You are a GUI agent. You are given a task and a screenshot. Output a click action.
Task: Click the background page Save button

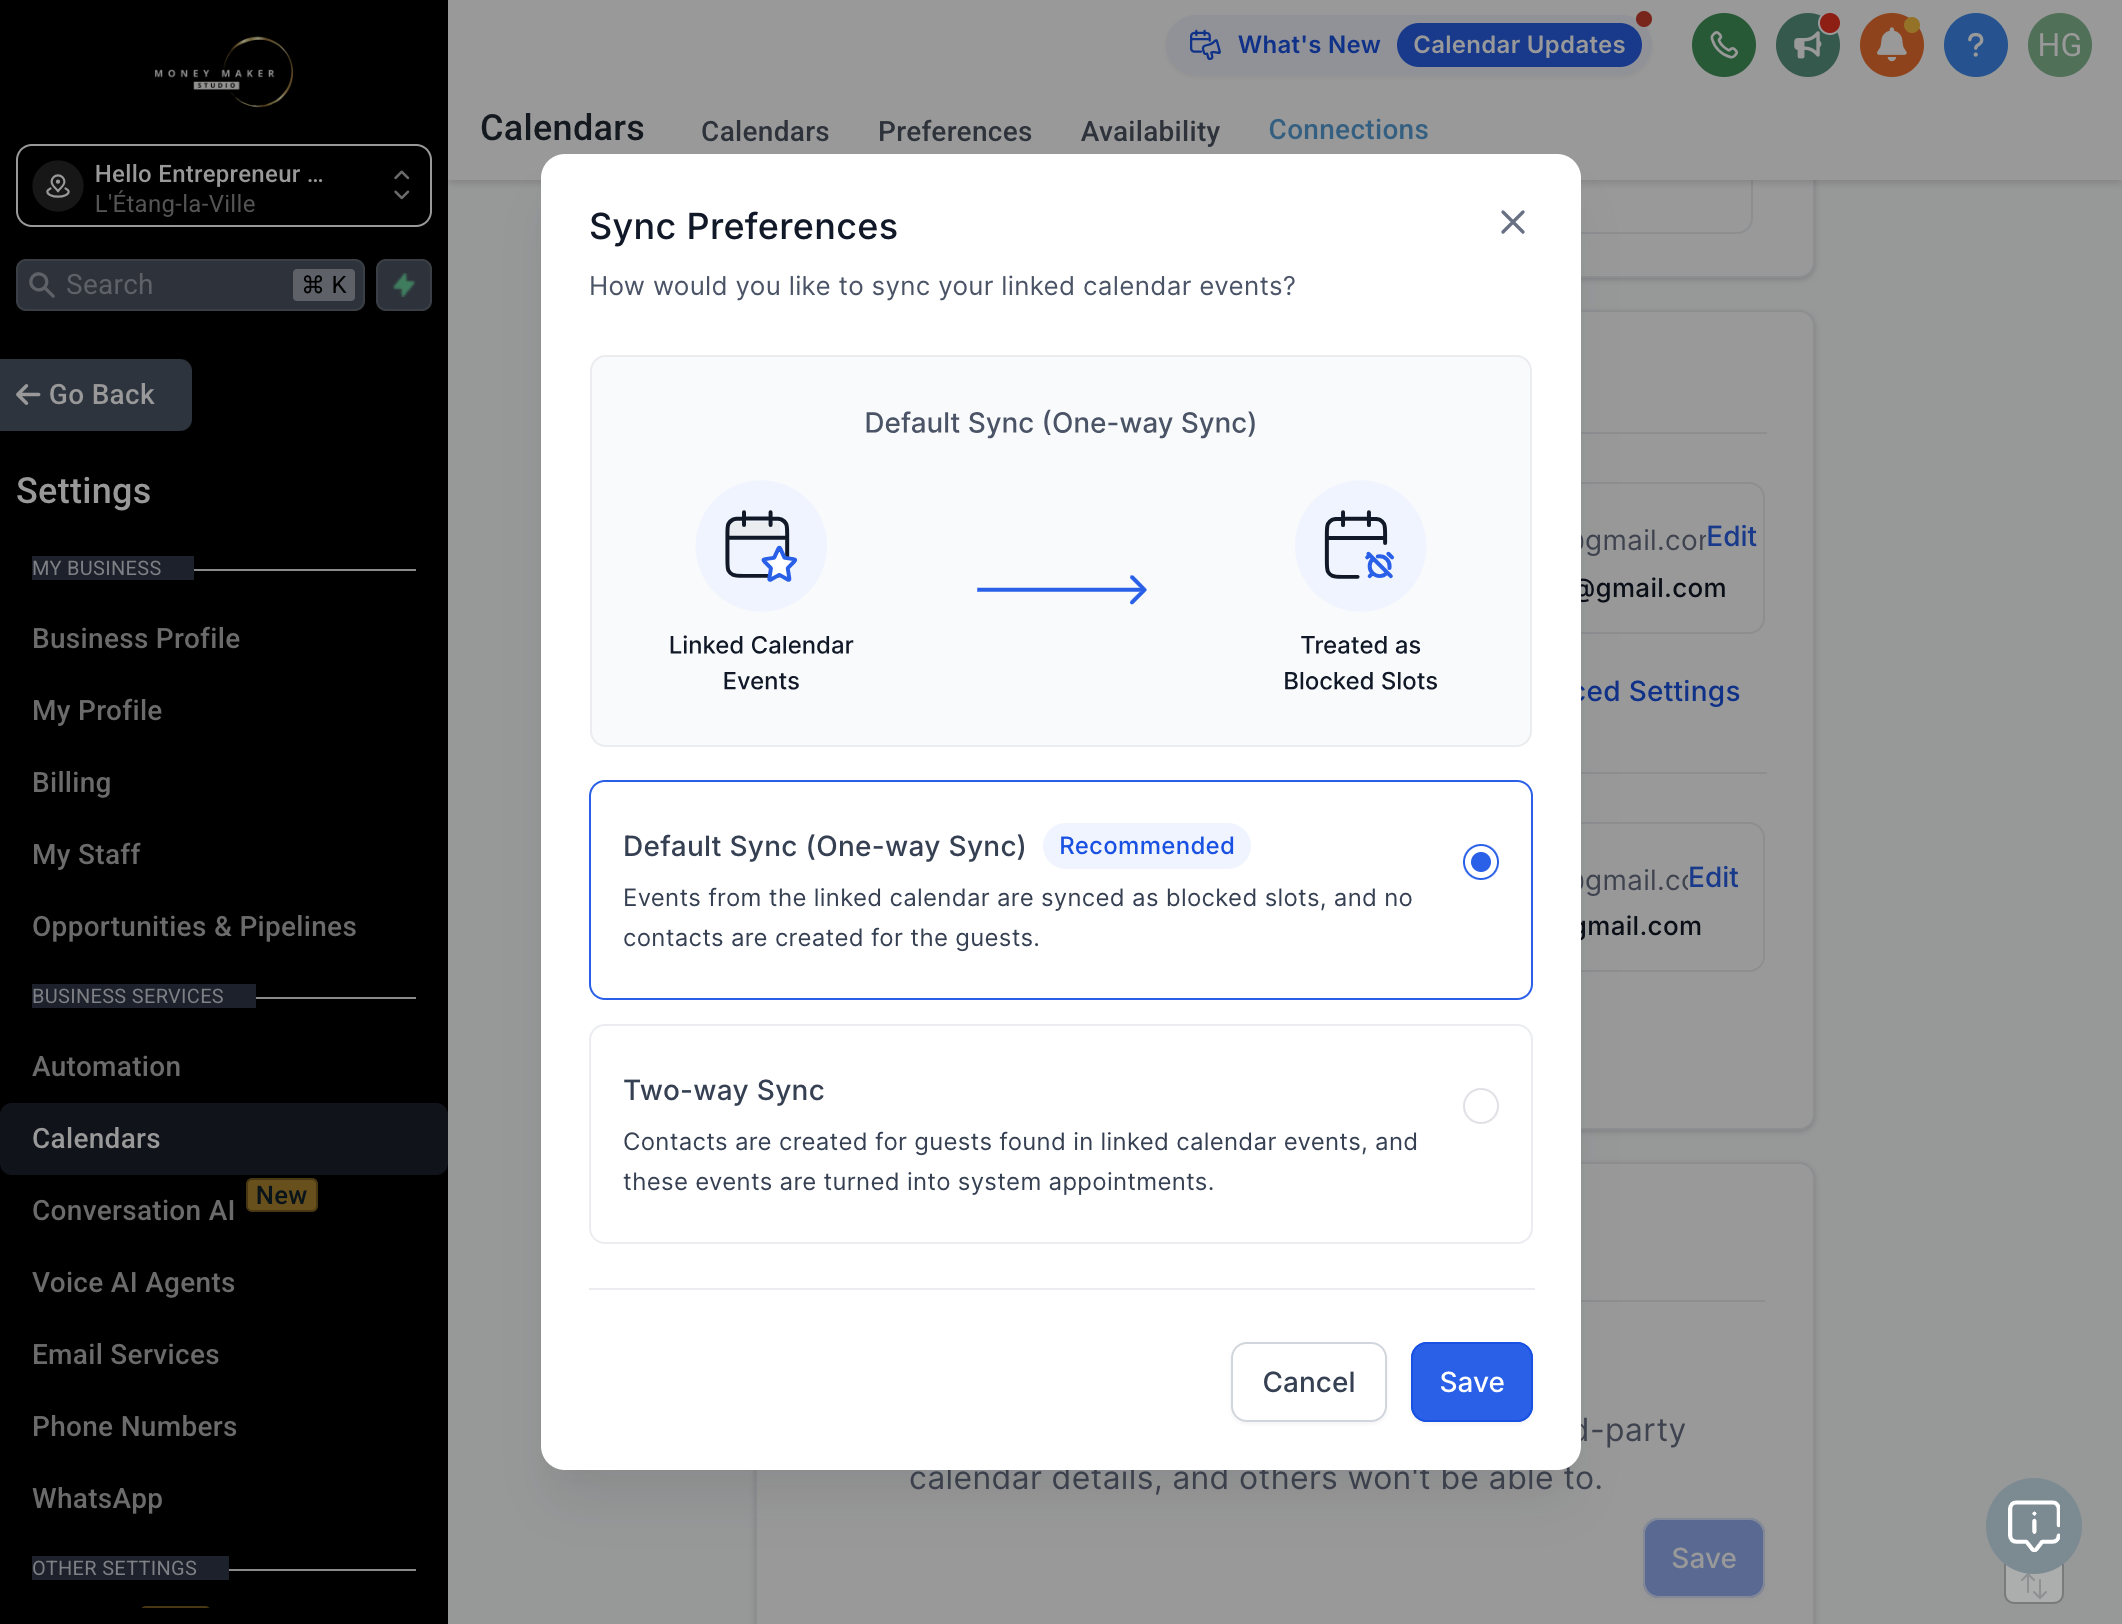(x=1703, y=1557)
